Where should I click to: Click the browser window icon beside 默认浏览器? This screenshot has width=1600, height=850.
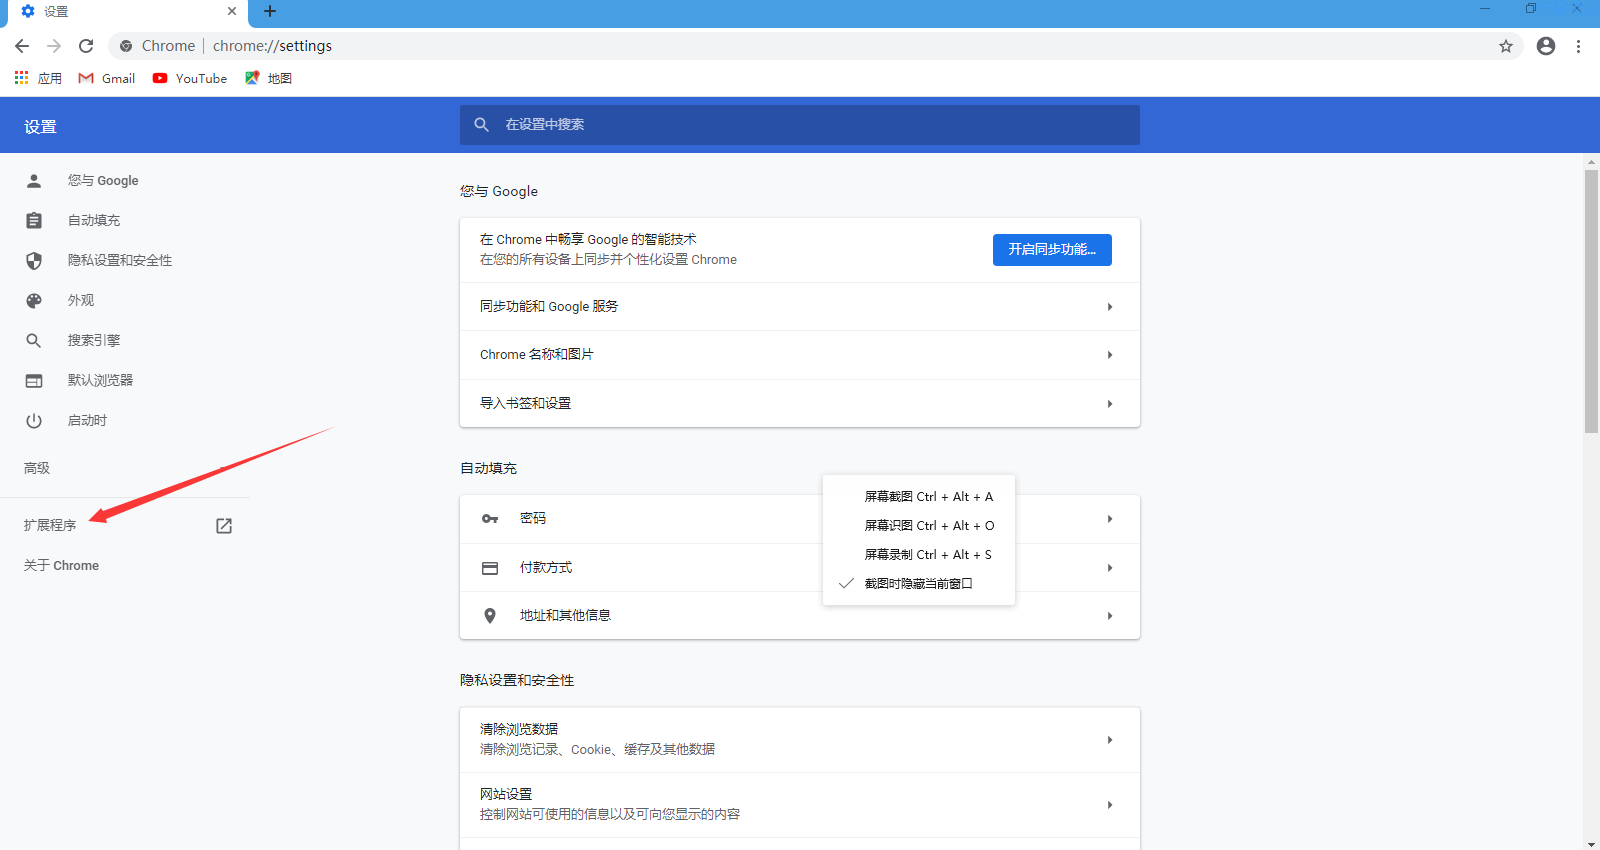click(x=34, y=381)
